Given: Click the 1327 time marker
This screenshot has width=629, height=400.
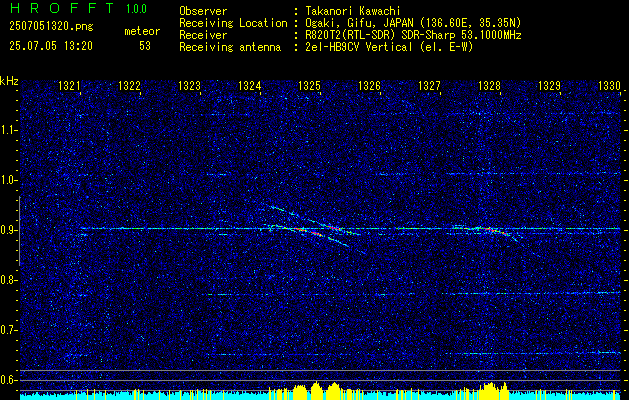Looking at the screenshot, I should point(429,86).
